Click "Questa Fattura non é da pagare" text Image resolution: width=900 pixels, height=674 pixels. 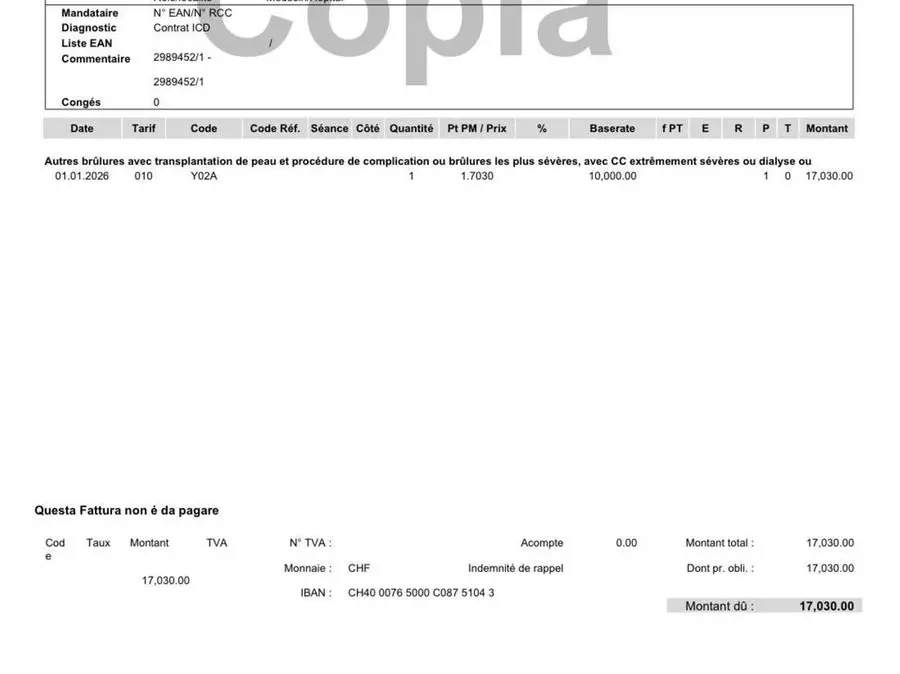coord(127,511)
